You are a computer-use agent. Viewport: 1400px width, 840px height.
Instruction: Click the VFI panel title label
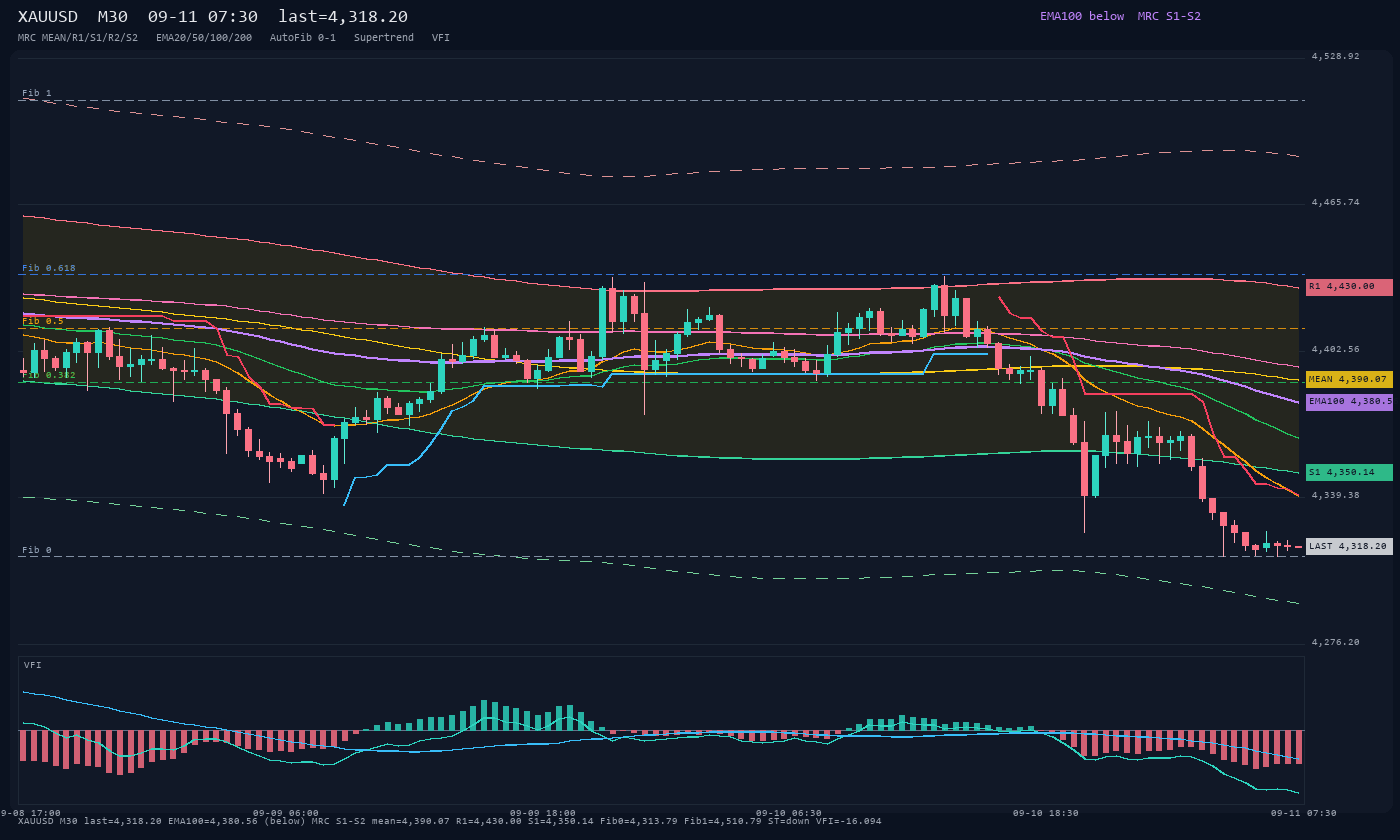(33, 665)
